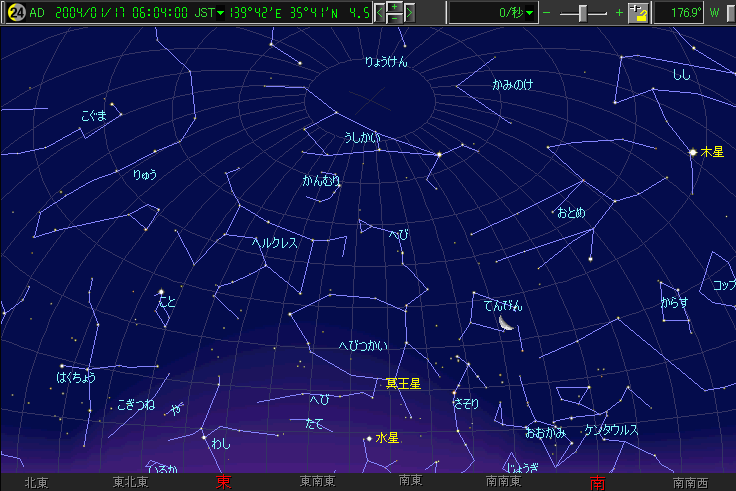Select the red 南 direction label

597,482
